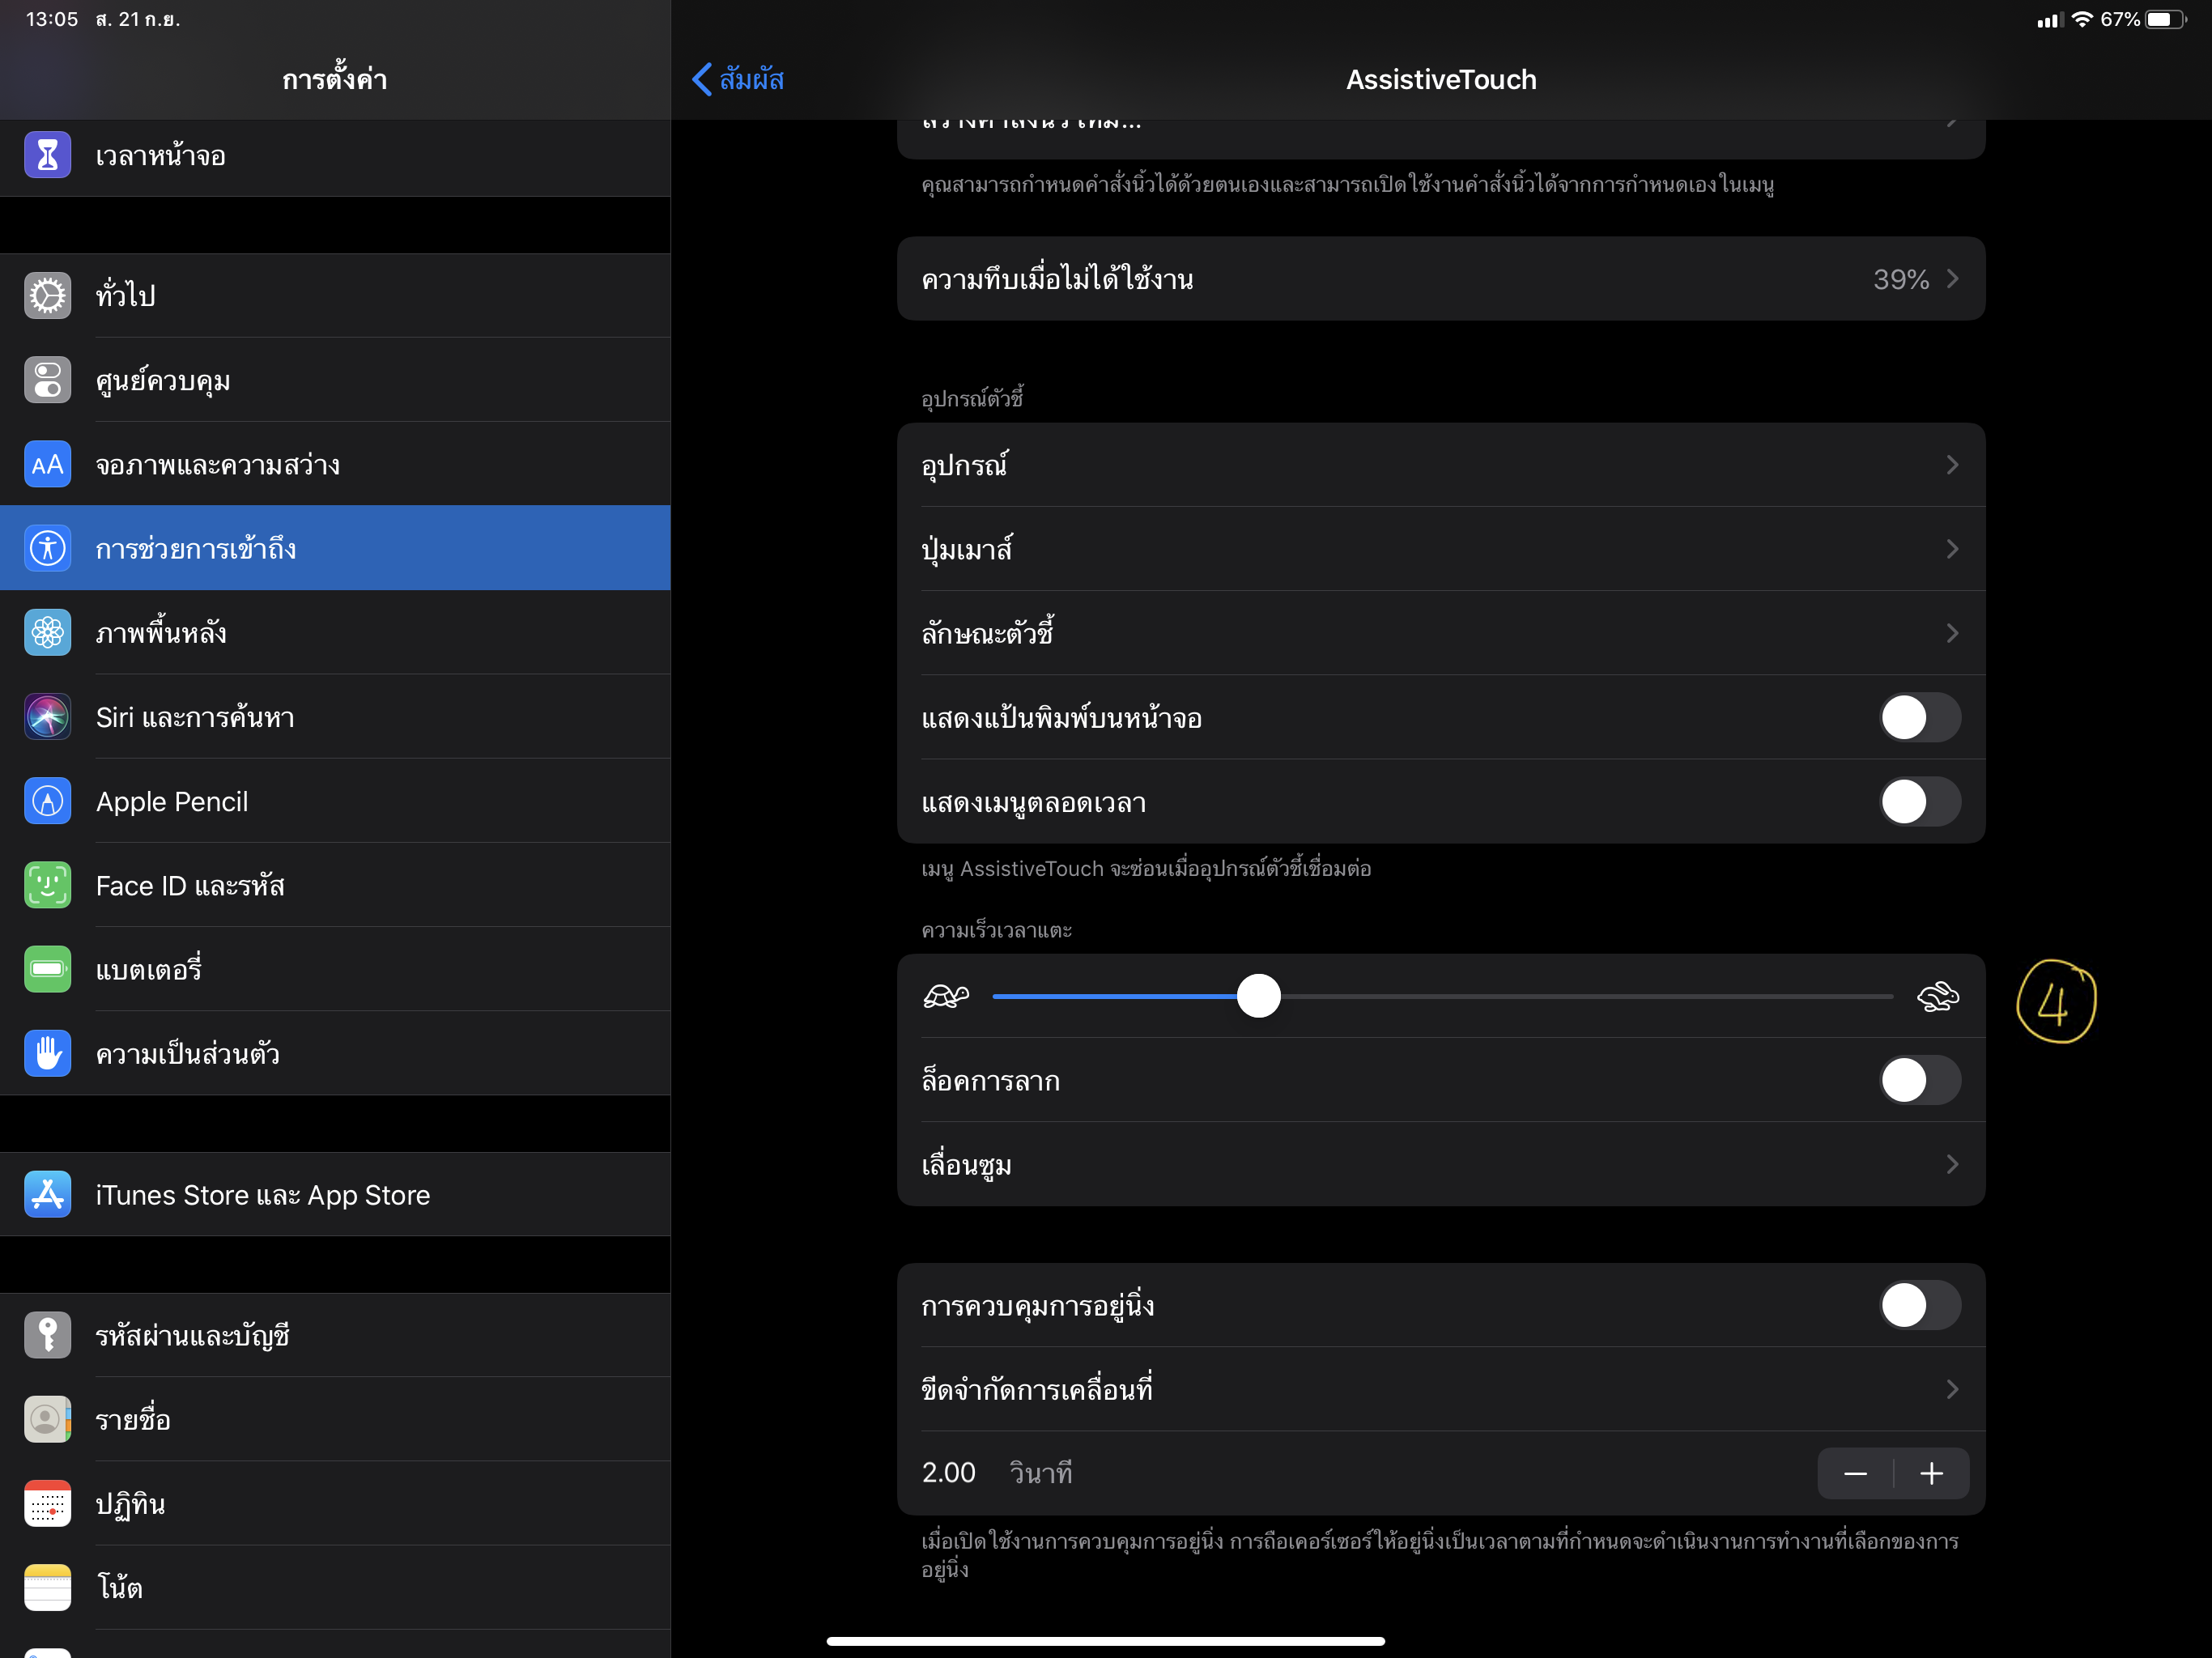Tap the 13:05 clock in status bar
Screen dimensions: 2212x1658
click(x=52, y=19)
